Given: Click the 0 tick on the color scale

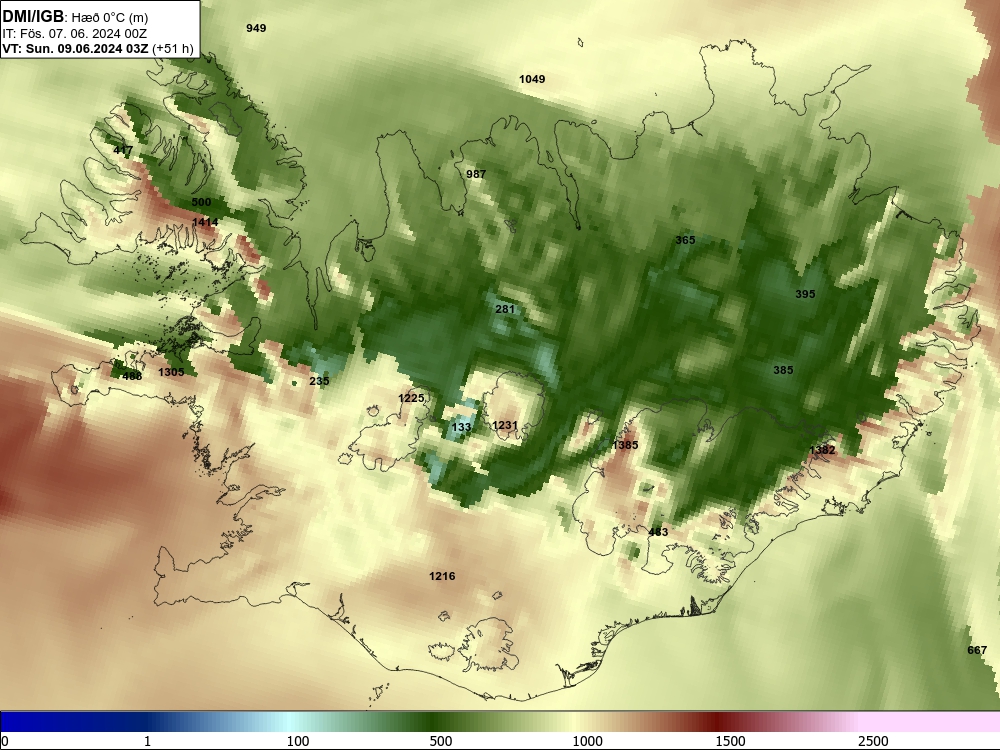Looking at the screenshot, I should [5, 741].
